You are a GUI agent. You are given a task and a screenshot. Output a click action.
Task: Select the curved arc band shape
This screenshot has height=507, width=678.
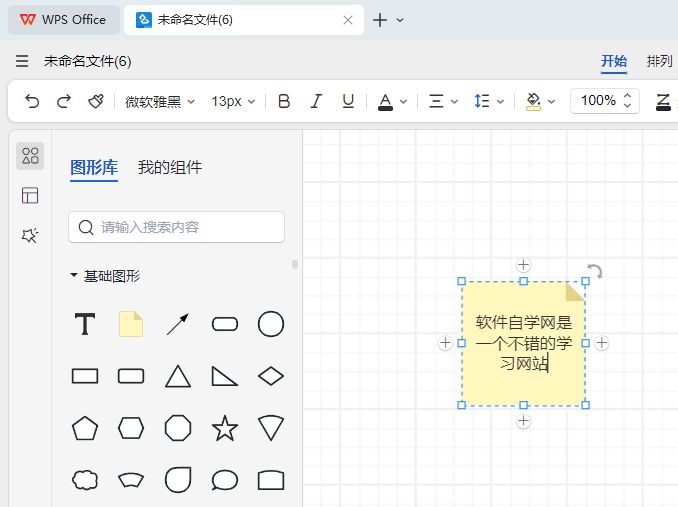click(x=131, y=480)
